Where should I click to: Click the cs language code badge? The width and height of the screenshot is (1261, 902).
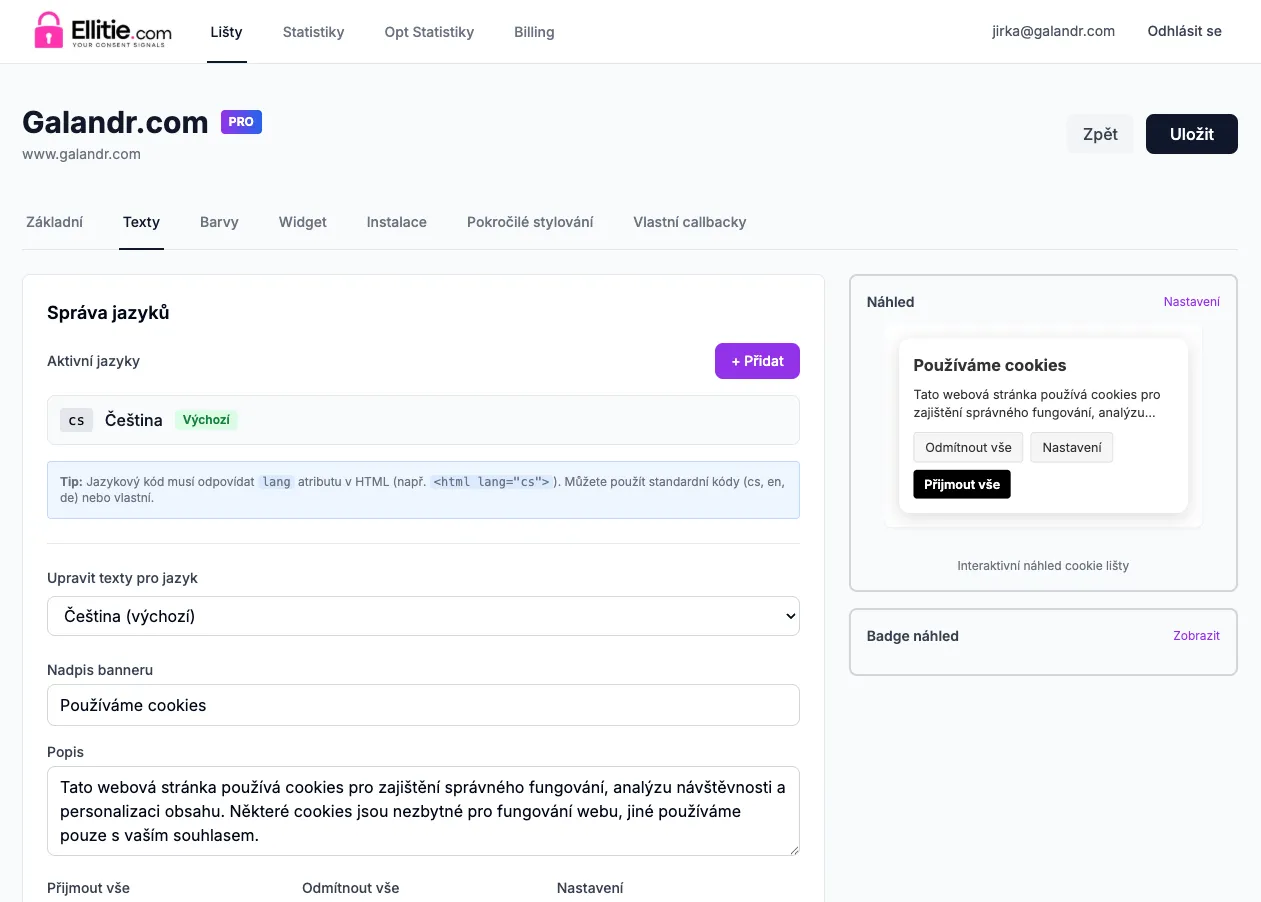(x=76, y=419)
